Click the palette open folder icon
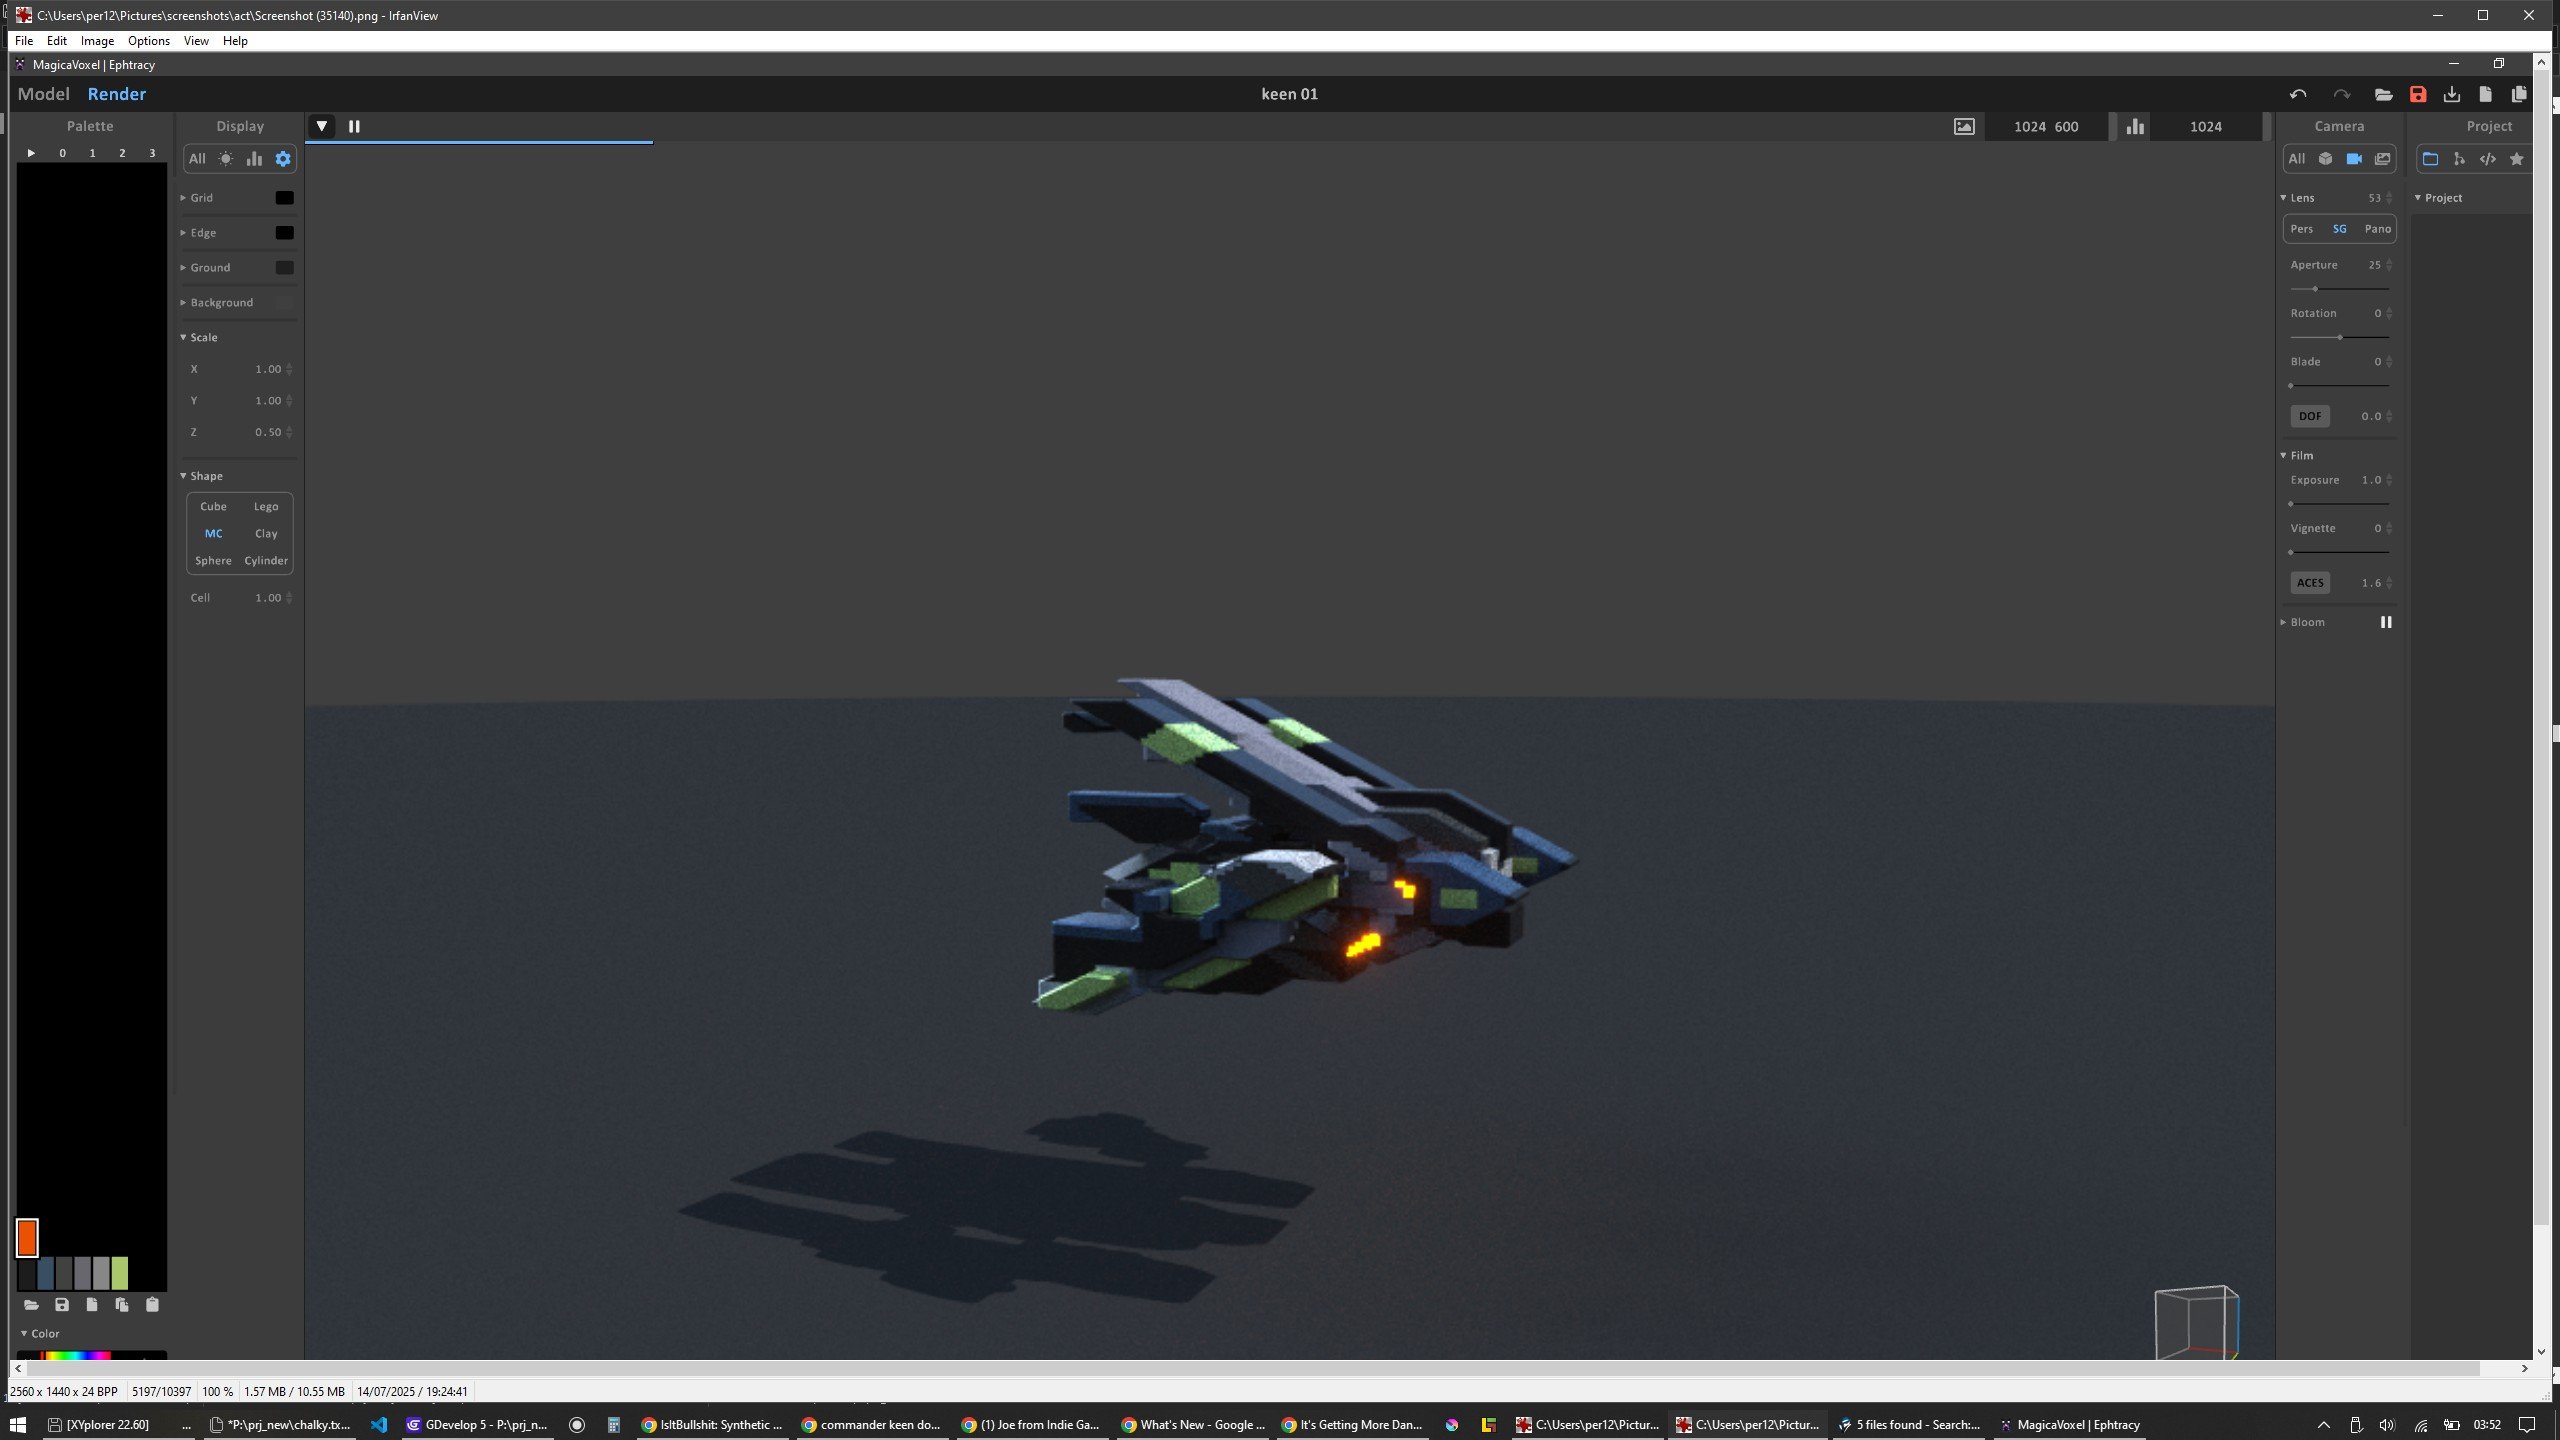 (x=31, y=1305)
